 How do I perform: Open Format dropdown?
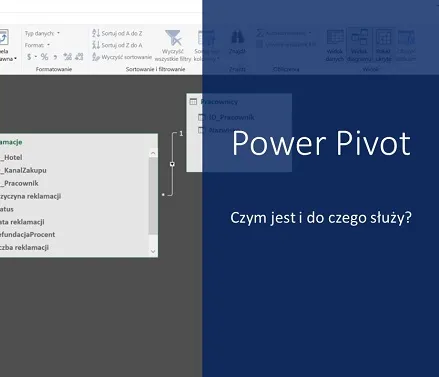tap(37, 45)
